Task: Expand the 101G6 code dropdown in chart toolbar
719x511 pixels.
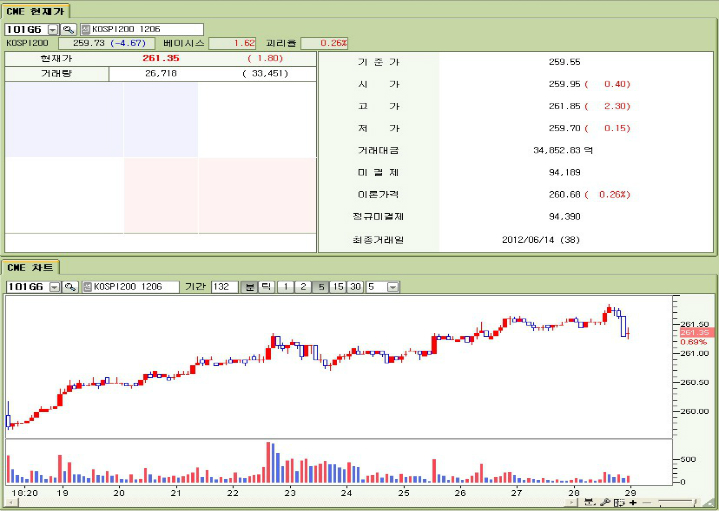Action: 54,287
